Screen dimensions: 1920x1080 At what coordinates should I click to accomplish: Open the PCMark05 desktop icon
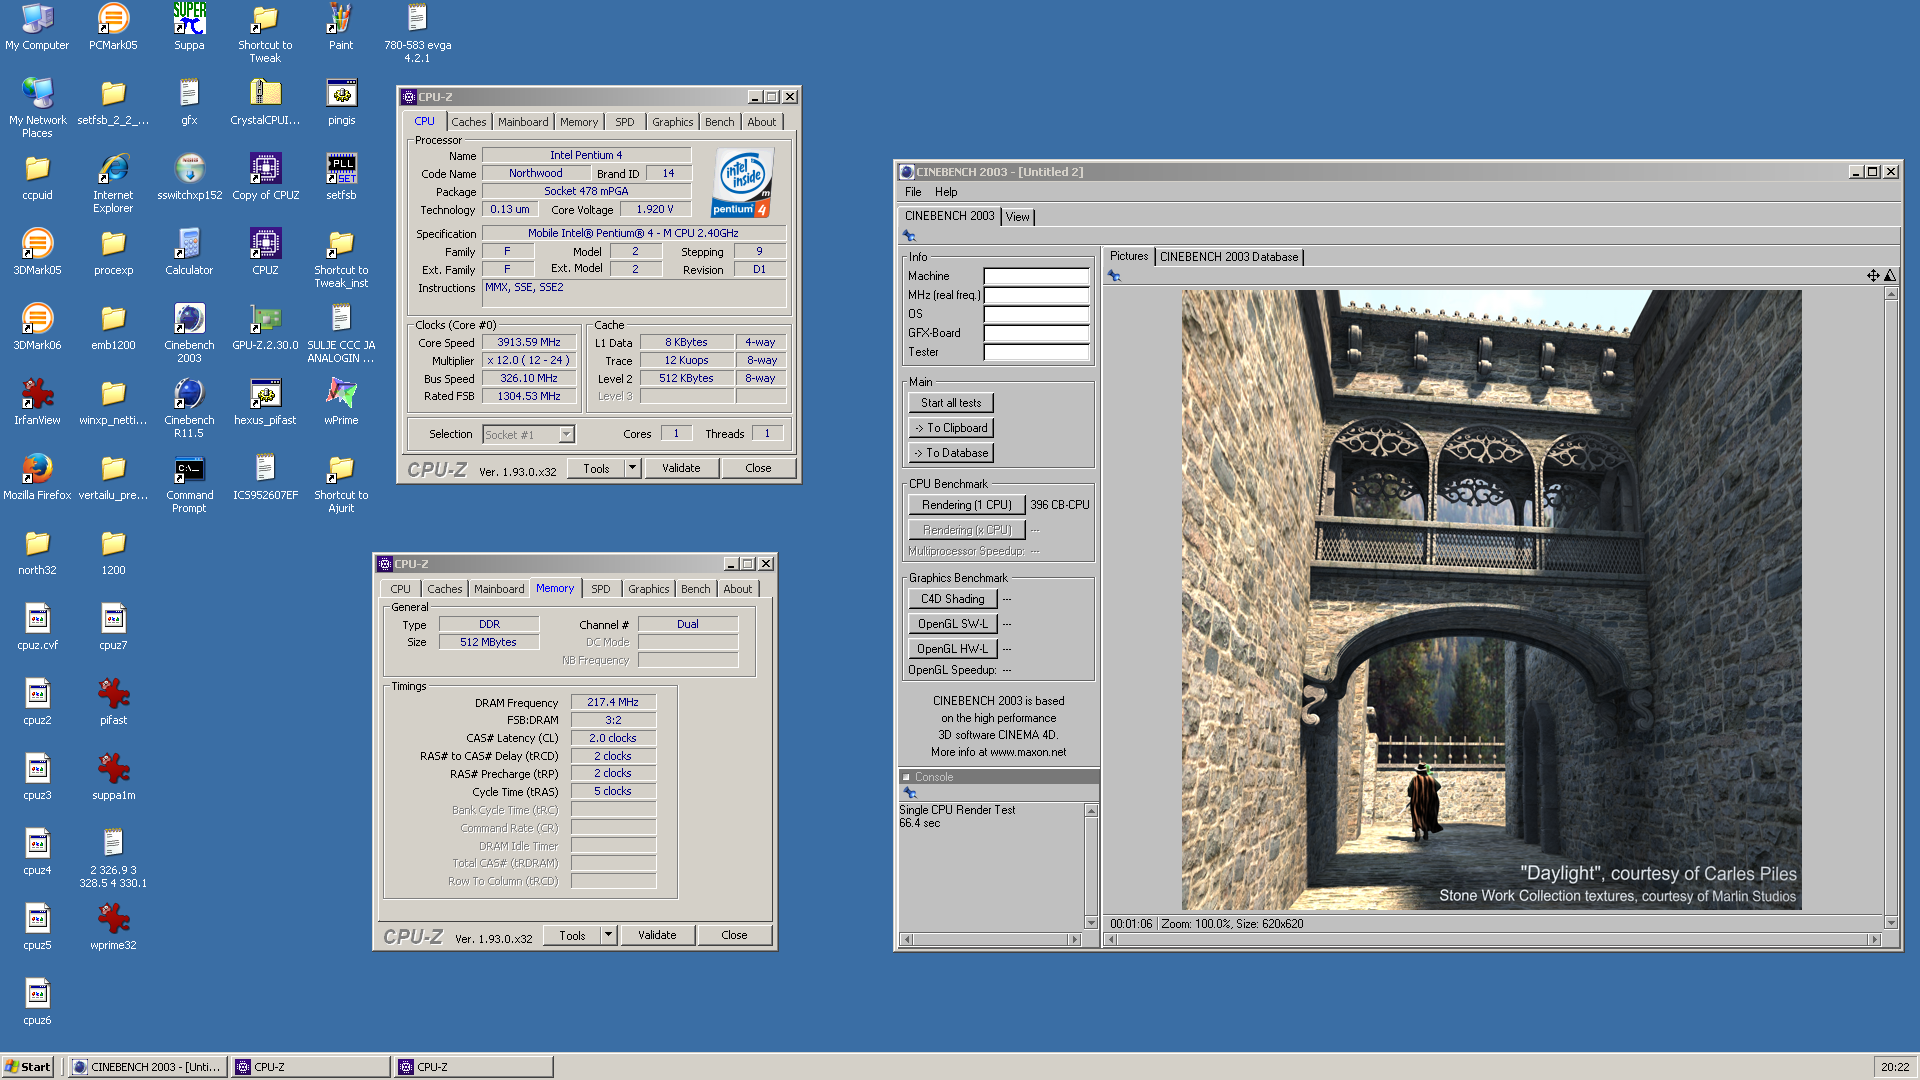tap(113, 26)
